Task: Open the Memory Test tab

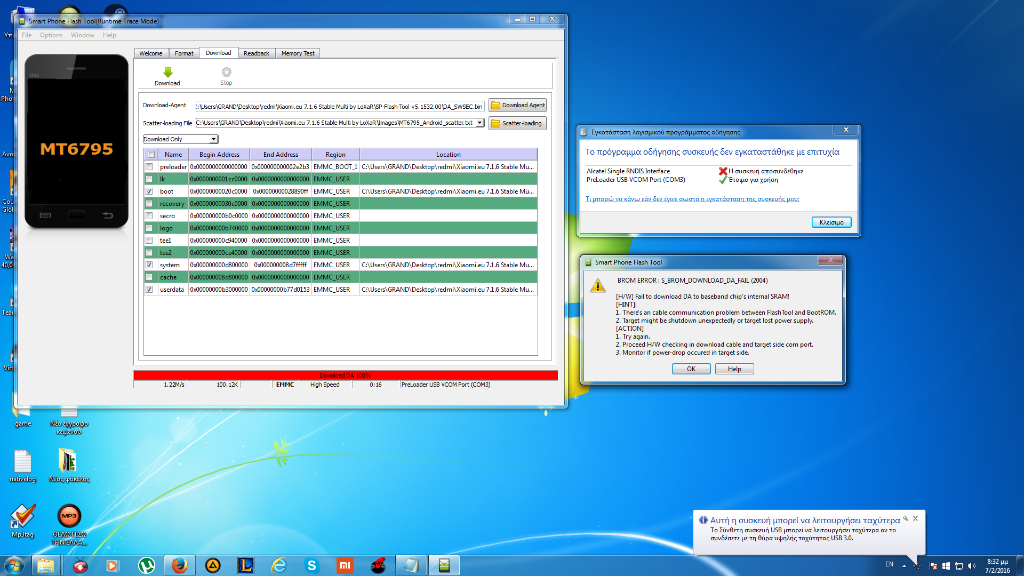Action: [298, 53]
